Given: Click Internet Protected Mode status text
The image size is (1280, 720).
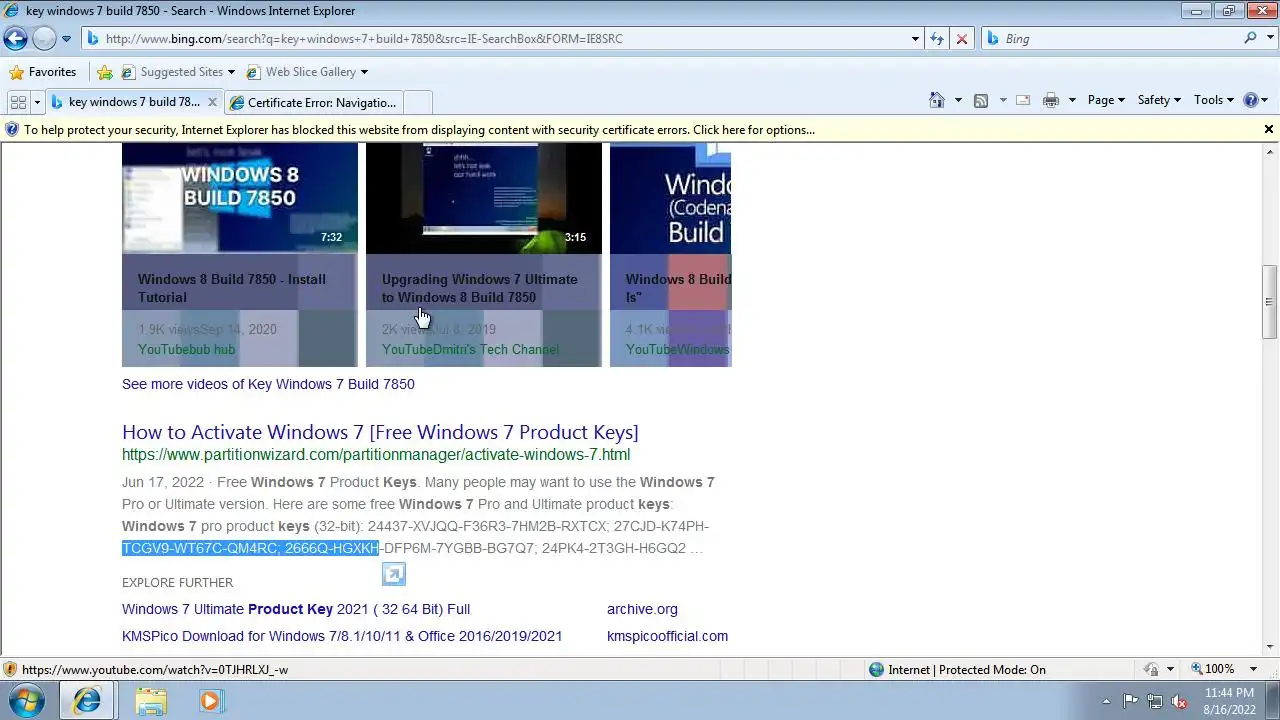Looking at the screenshot, I should (x=966, y=670).
